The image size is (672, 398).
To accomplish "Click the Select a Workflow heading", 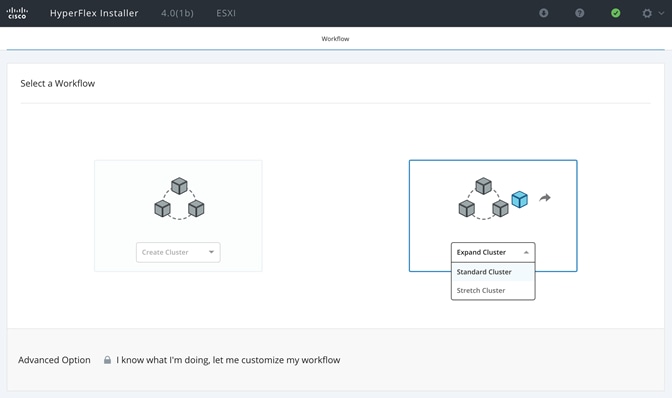I will pyautogui.click(x=58, y=84).
